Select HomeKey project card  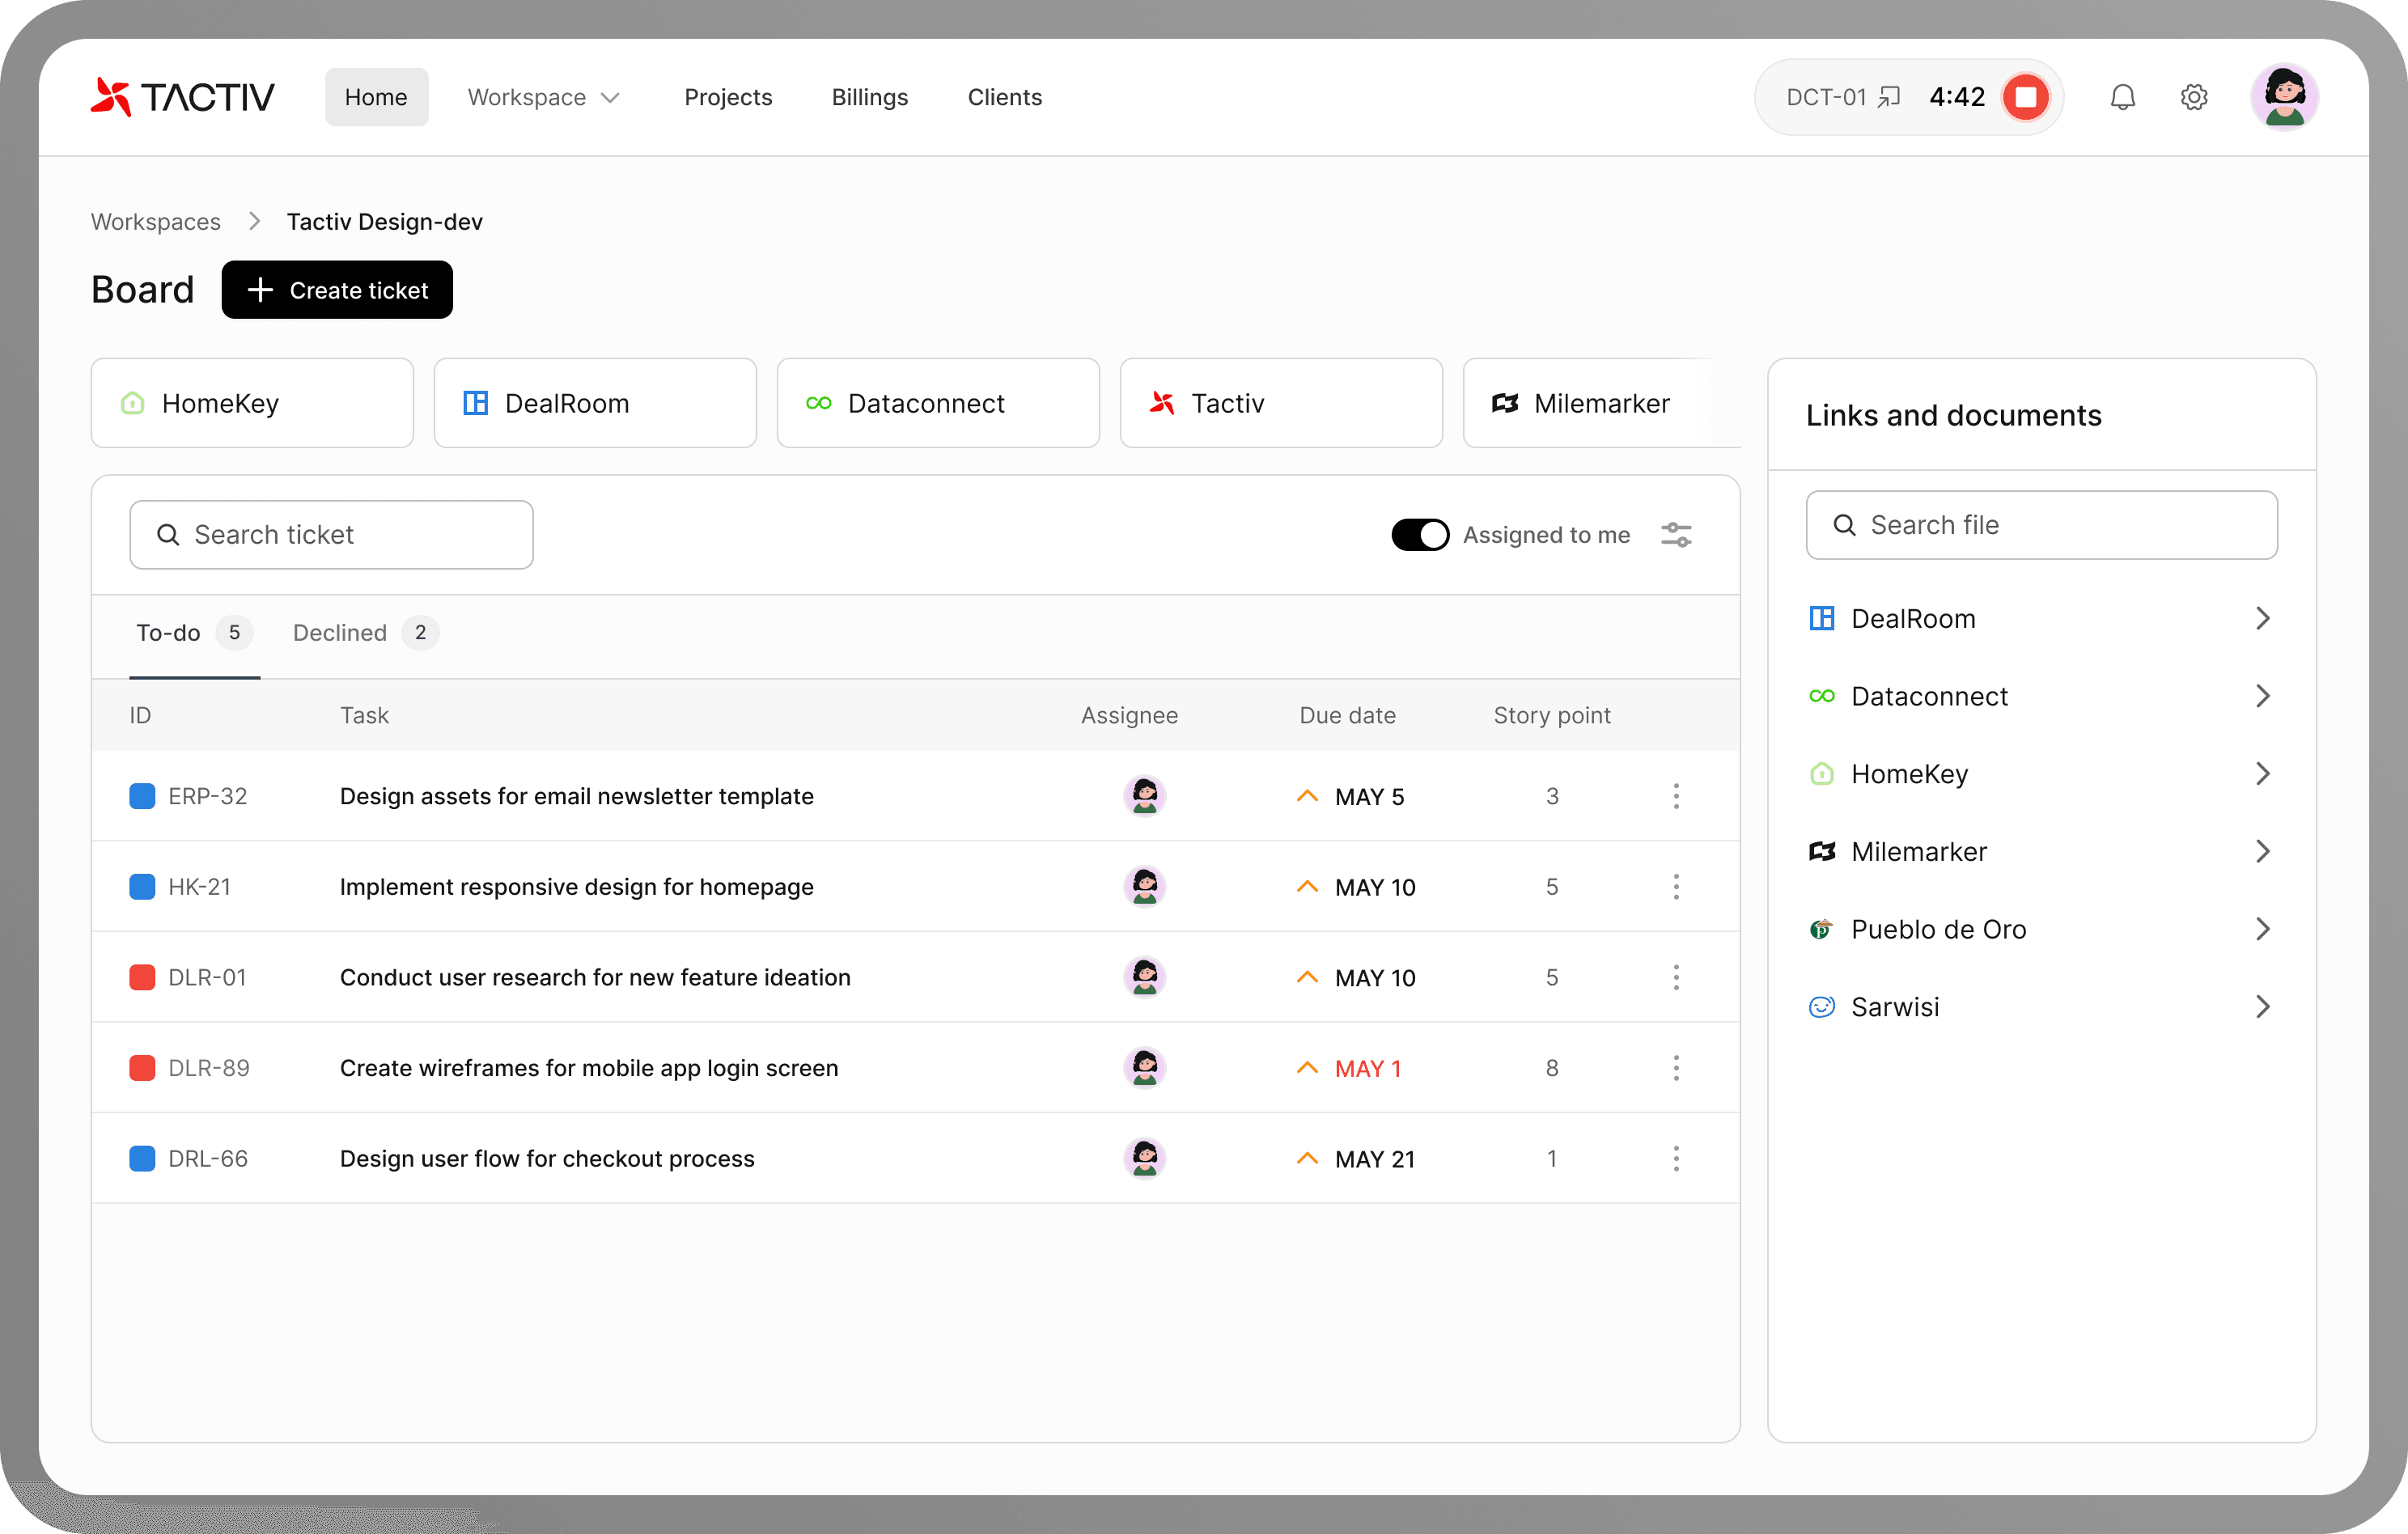252,403
